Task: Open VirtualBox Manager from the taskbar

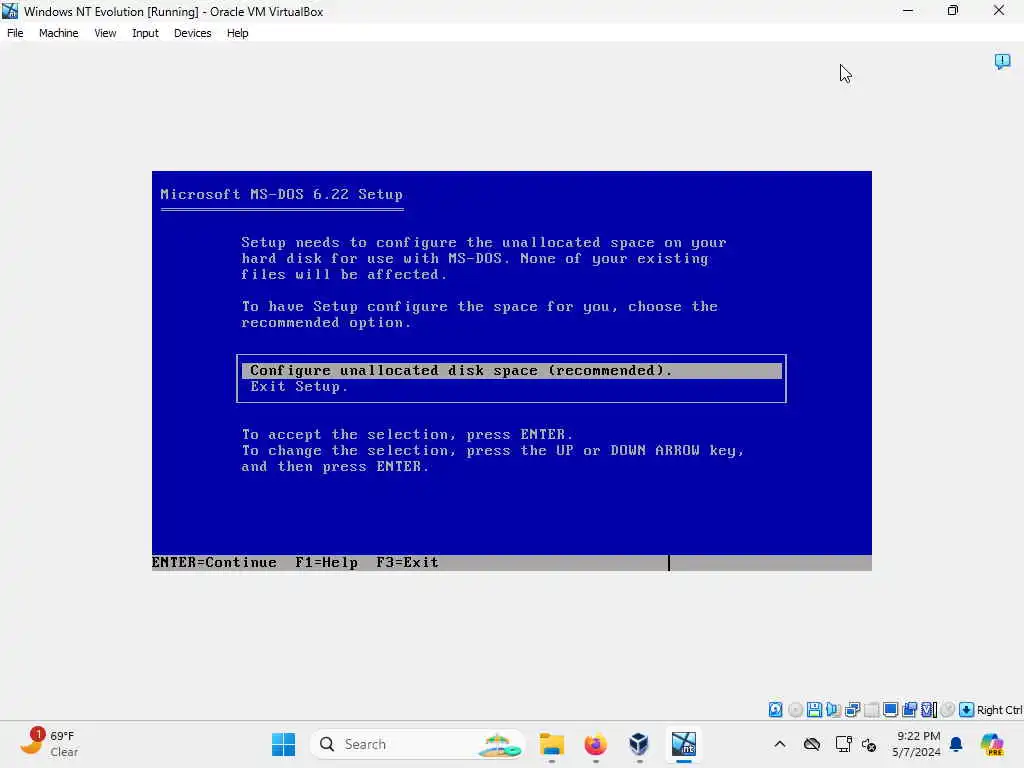Action: coord(639,744)
